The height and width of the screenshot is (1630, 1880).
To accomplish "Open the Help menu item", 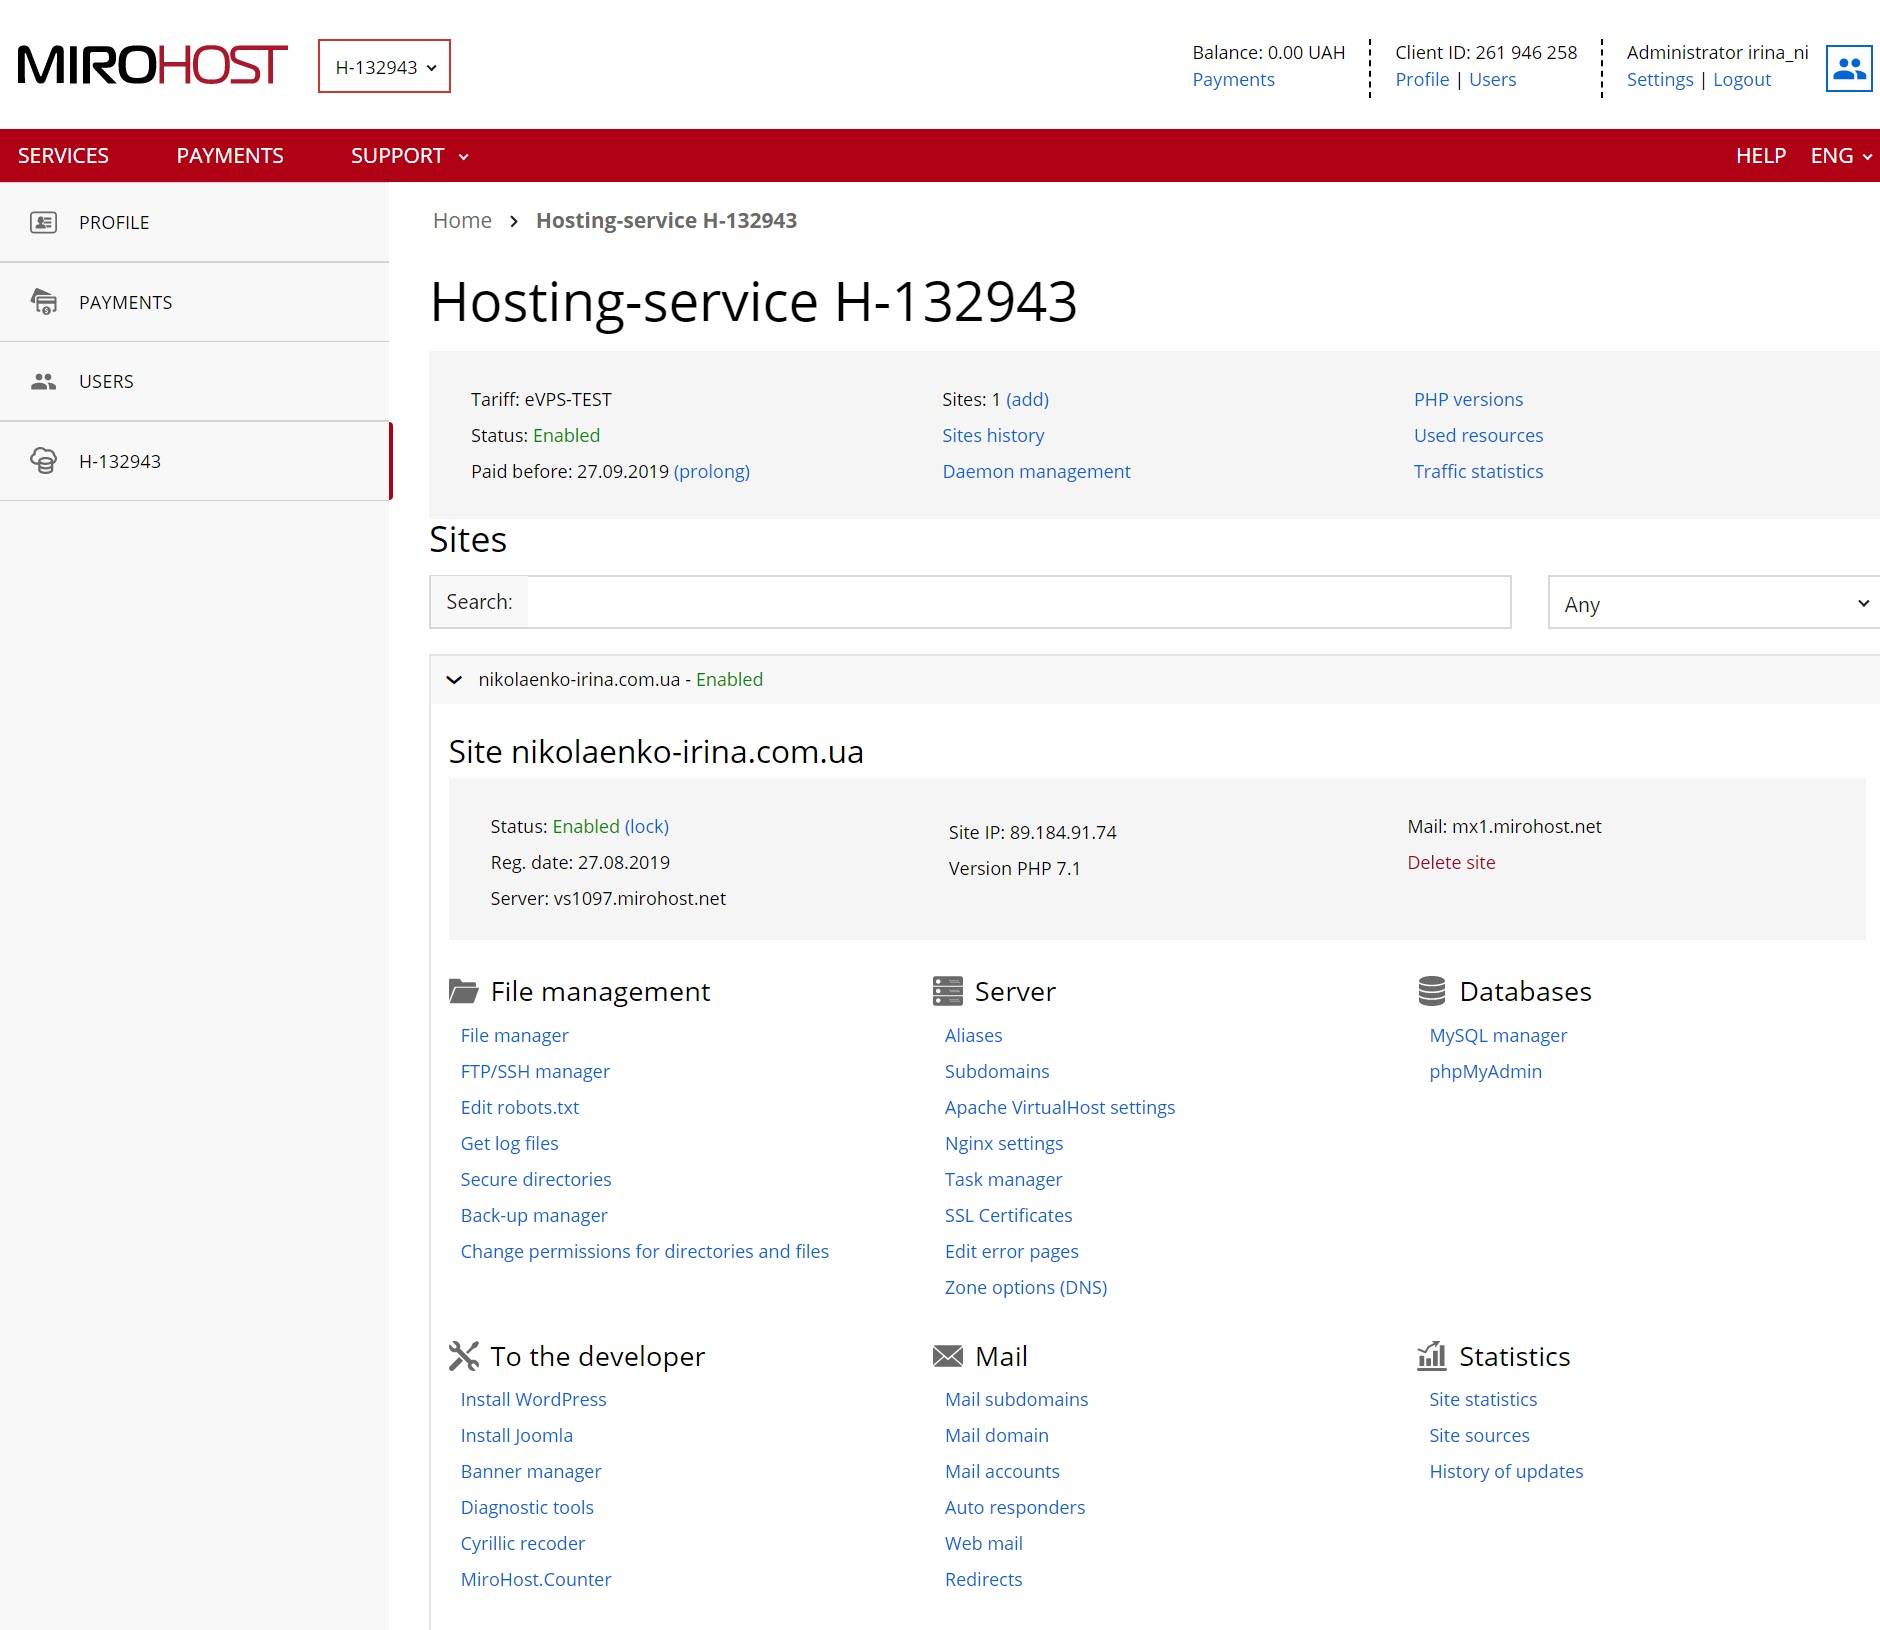I will tap(1761, 155).
